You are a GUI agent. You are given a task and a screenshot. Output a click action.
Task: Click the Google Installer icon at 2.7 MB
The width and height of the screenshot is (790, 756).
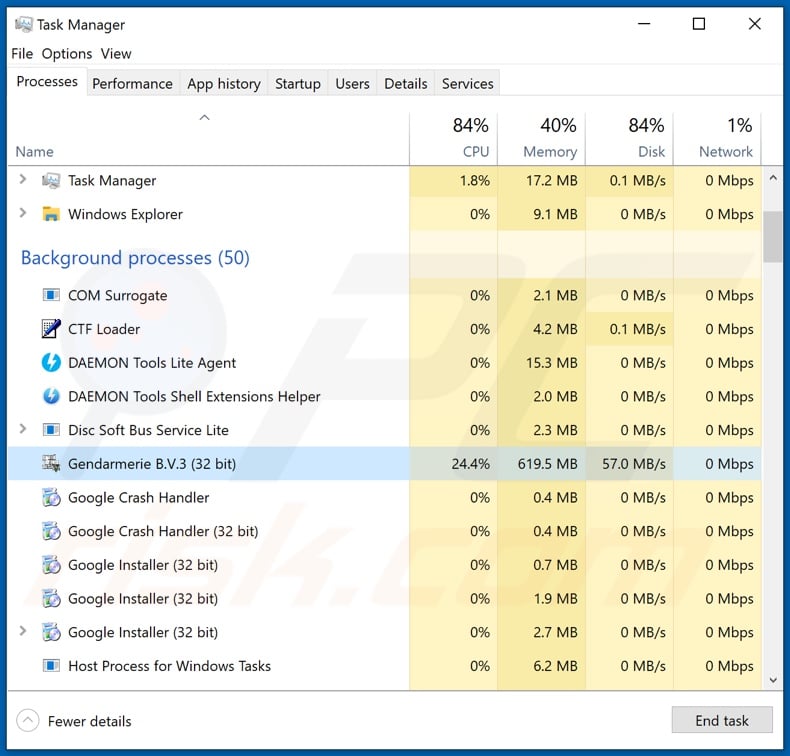point(51,632)
